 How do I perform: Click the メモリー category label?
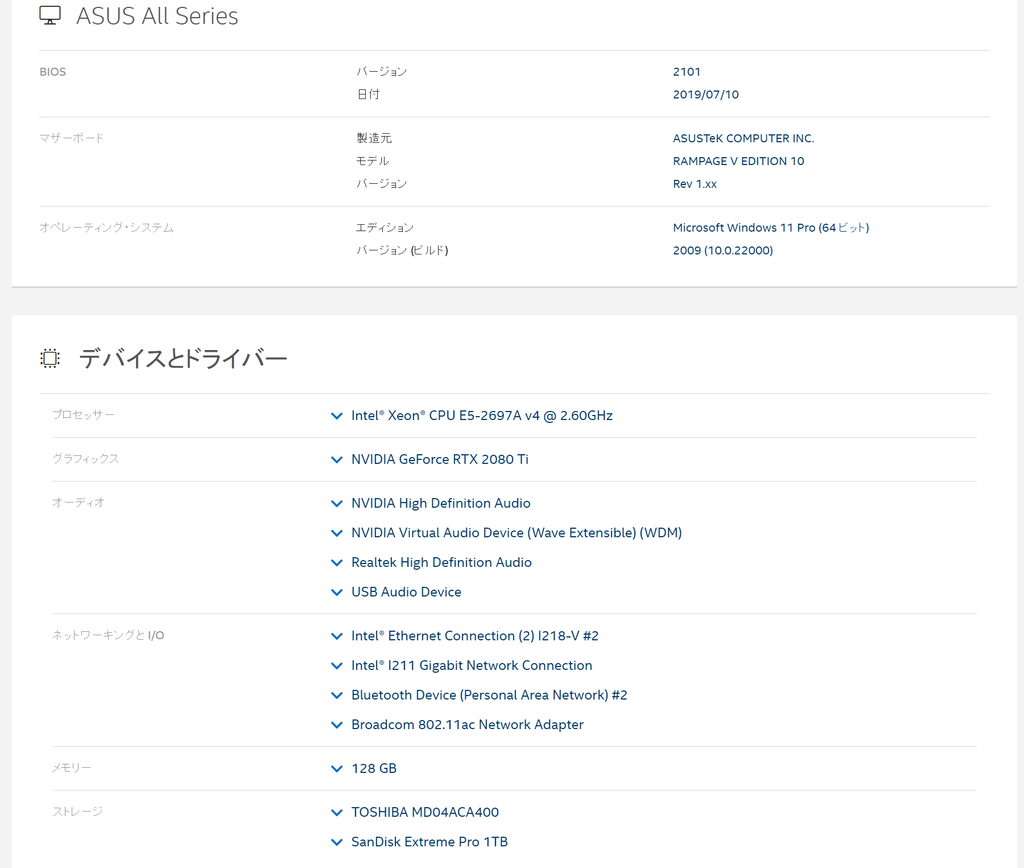pos(72,768)
